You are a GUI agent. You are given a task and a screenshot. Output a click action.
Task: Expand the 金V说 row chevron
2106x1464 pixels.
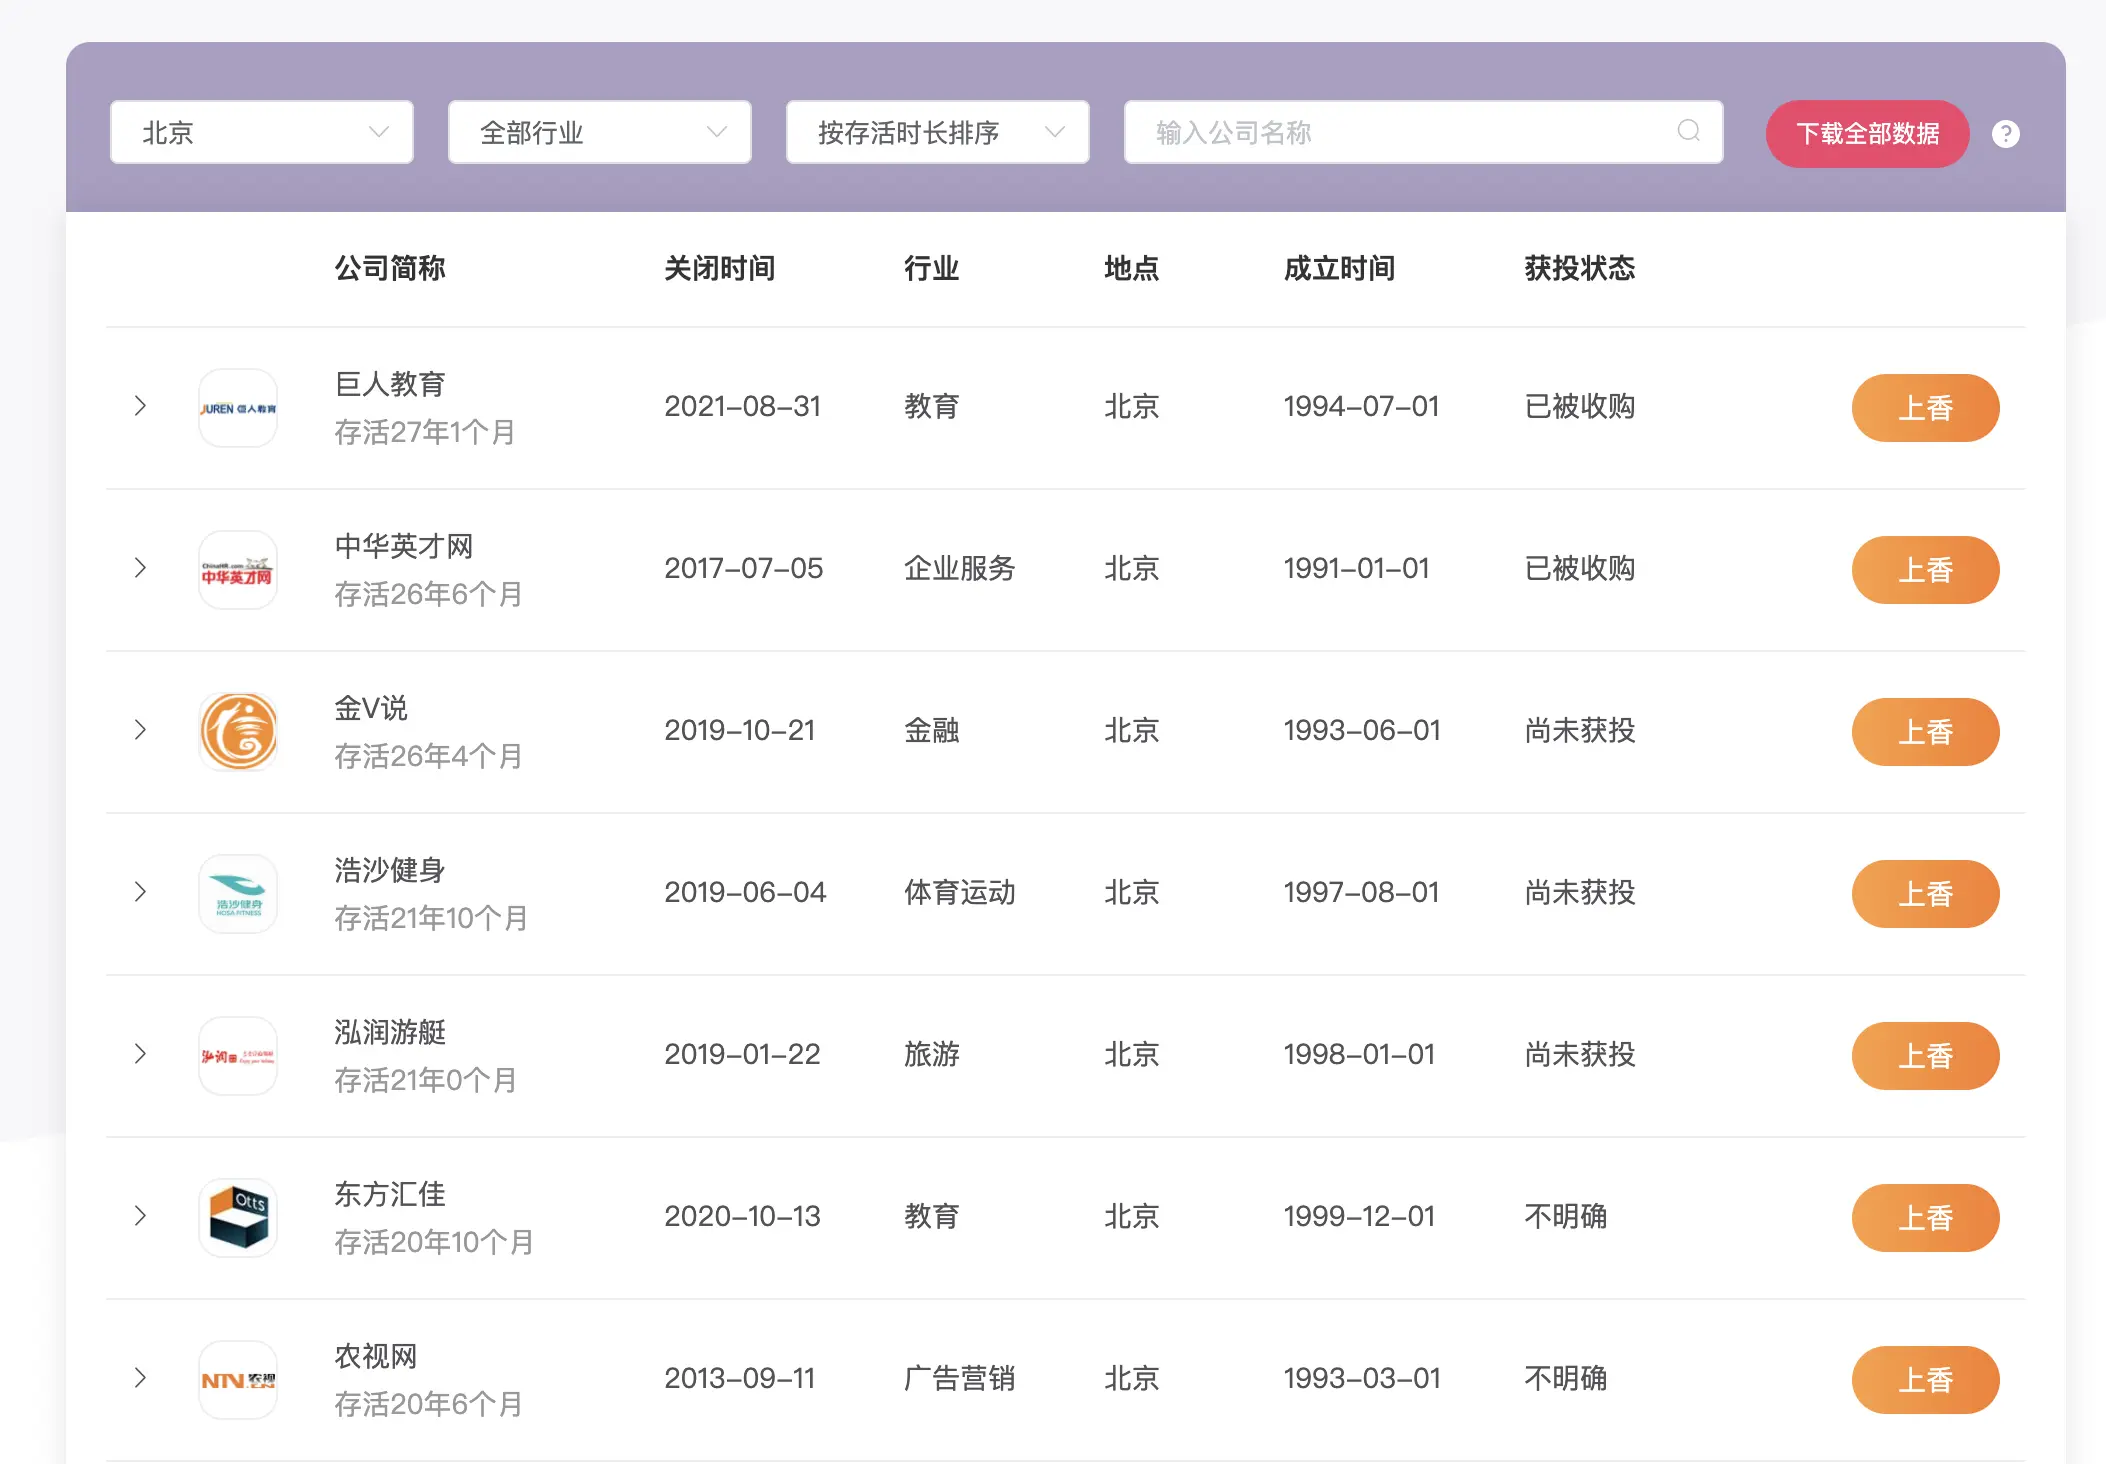click(140, 730)
